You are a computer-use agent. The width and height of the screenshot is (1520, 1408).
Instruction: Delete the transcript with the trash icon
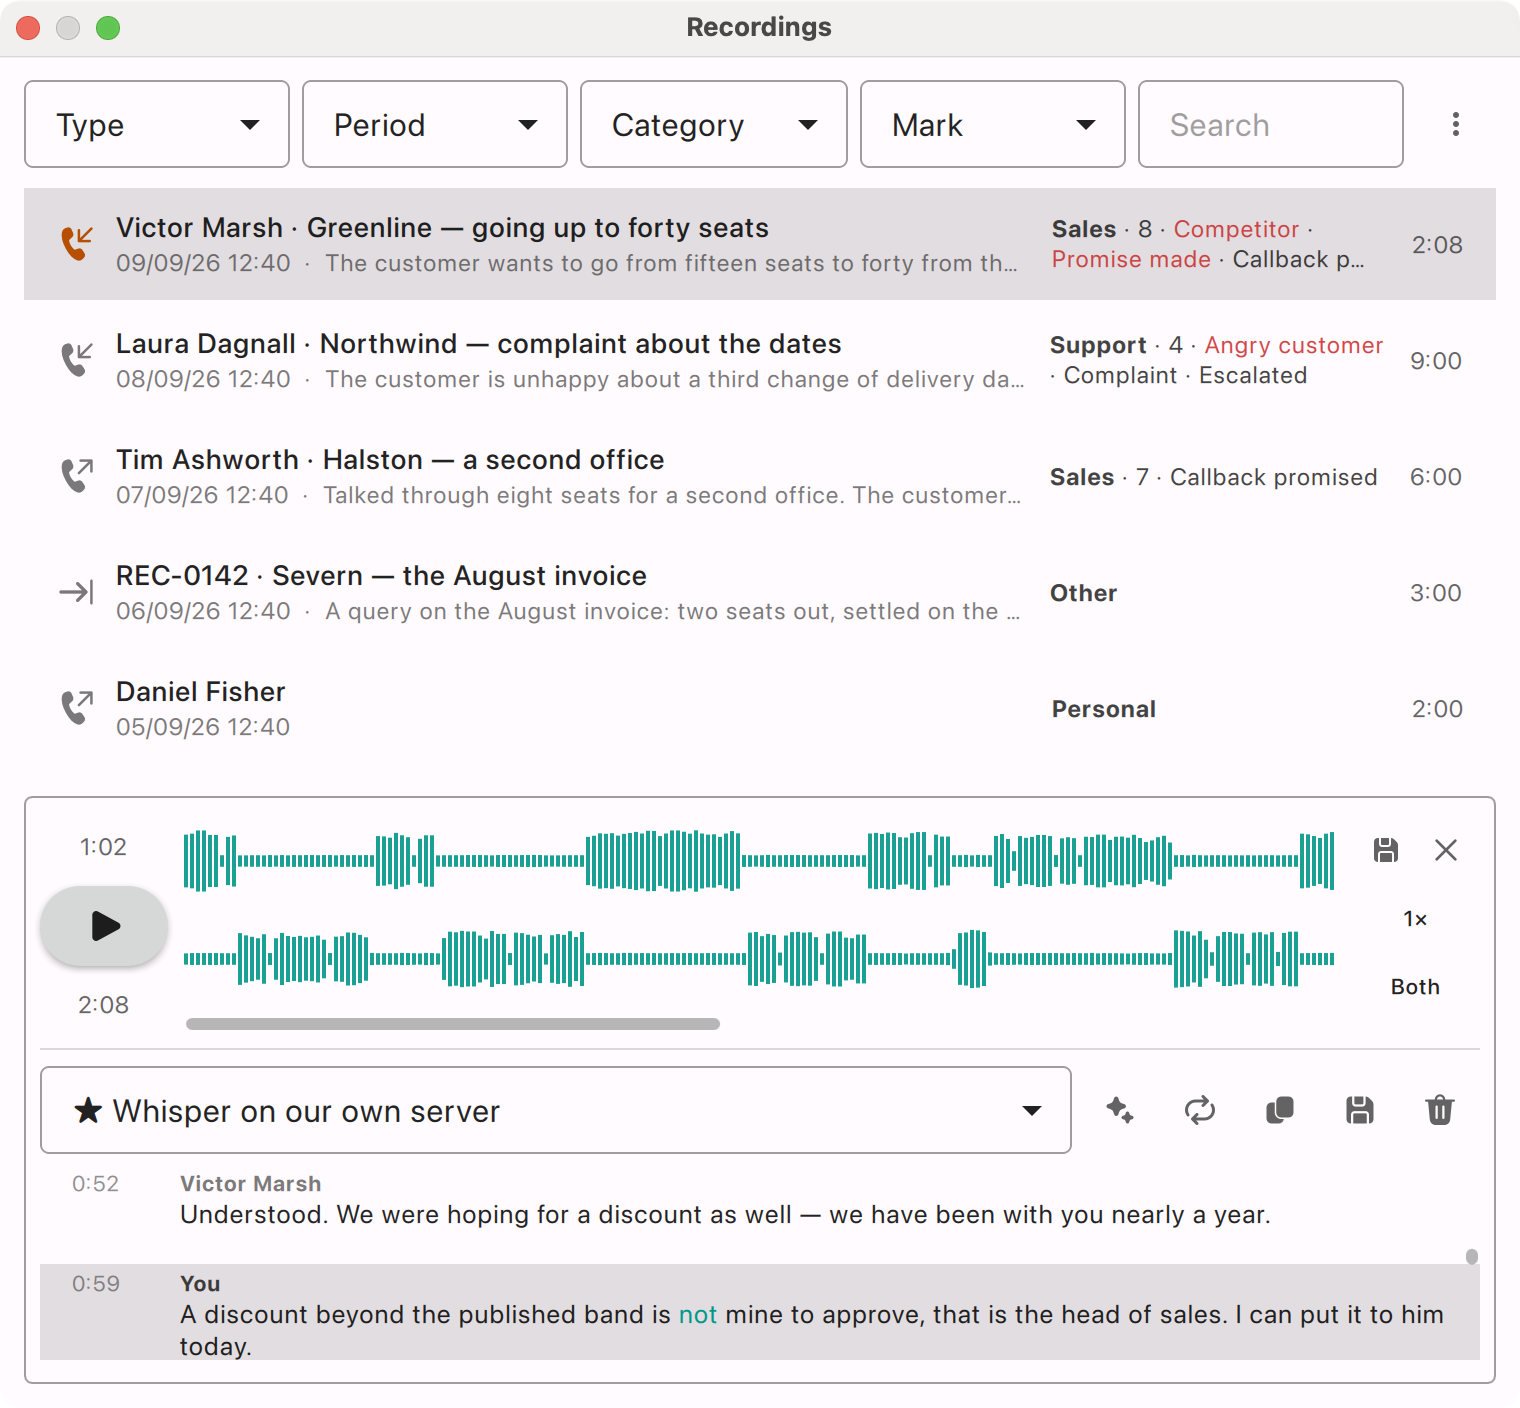coord(1440,1110)
